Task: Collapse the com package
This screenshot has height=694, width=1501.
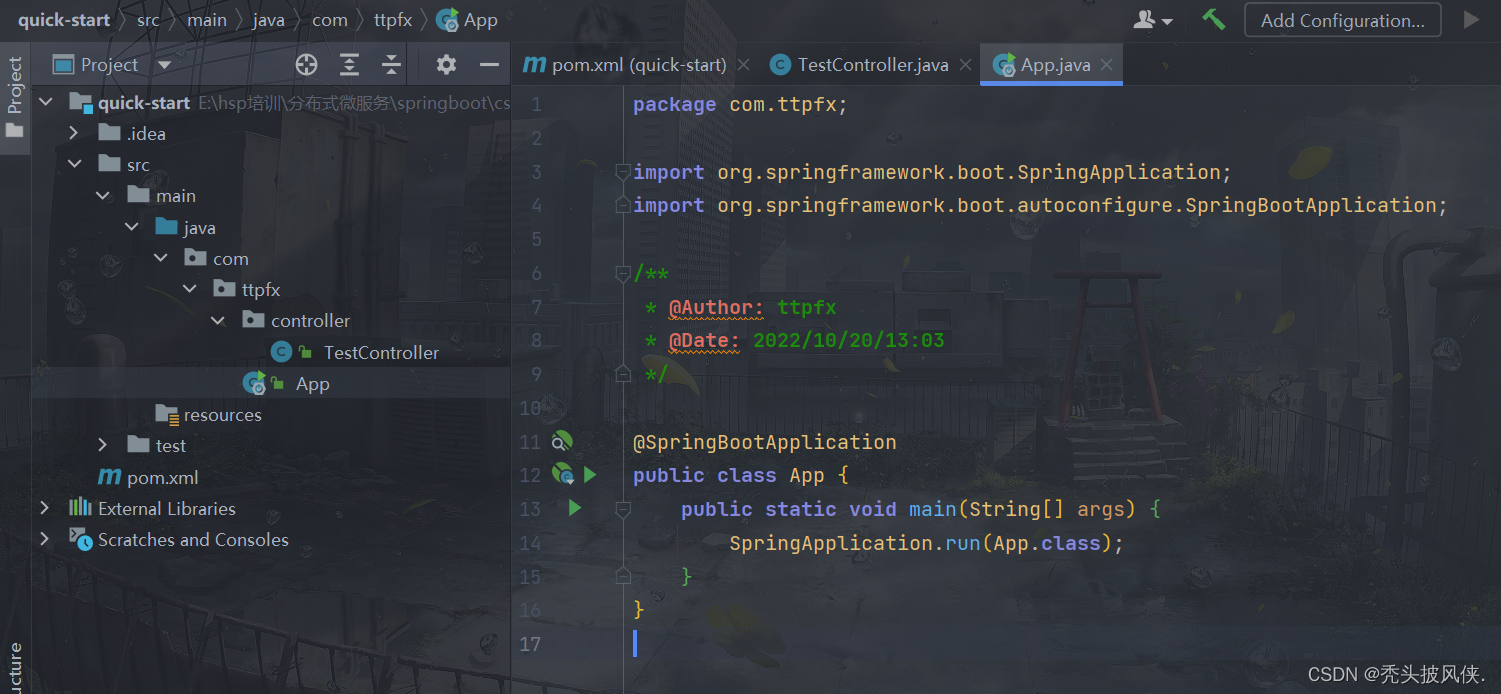Action: point(161,259)
